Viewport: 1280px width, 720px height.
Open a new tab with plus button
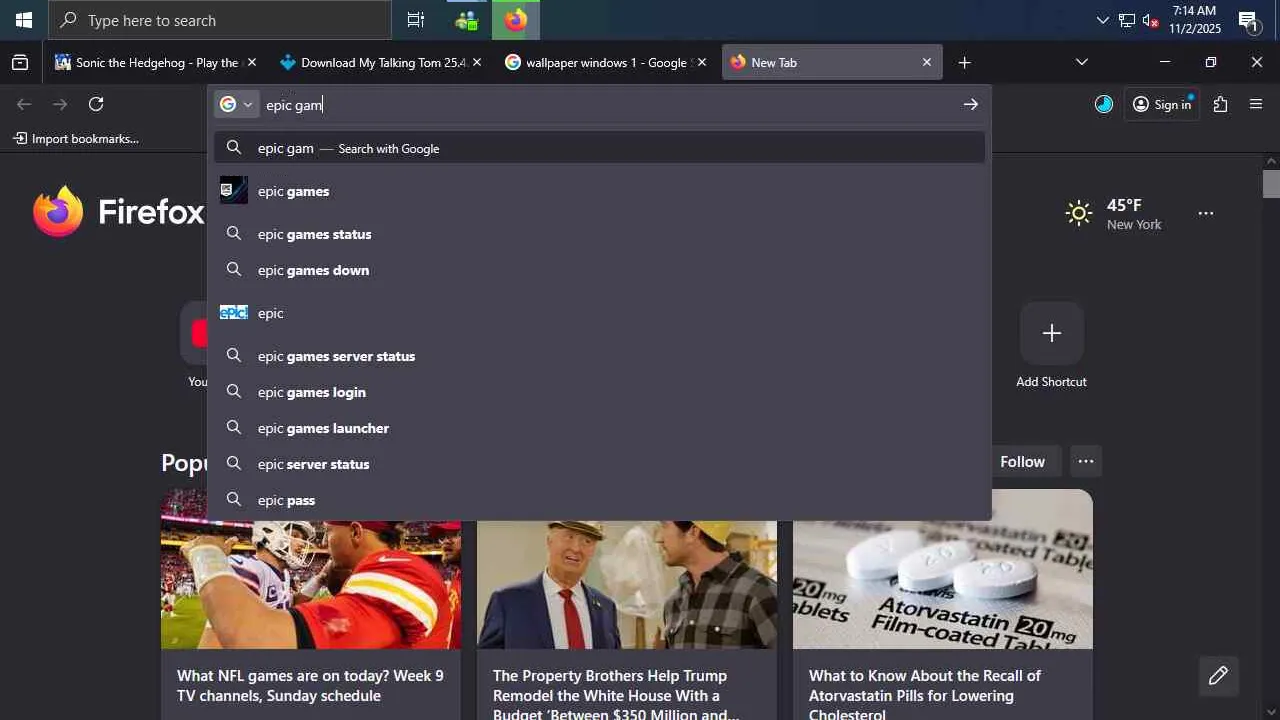coord(964,62)
